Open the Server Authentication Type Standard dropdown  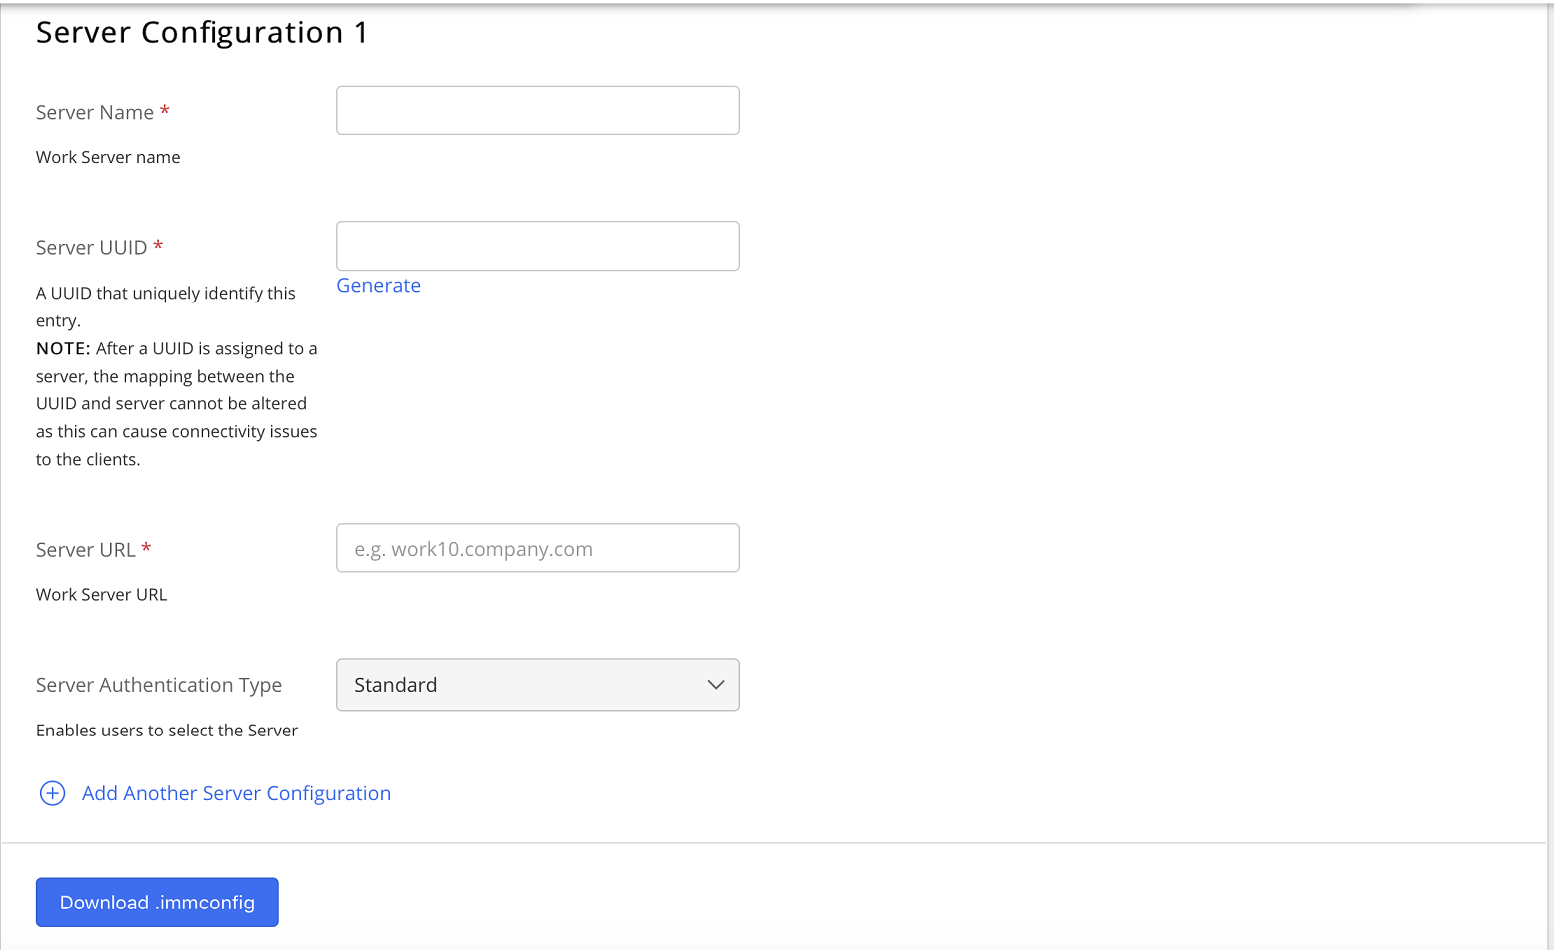pyautogui.click(x=537, y=685)
